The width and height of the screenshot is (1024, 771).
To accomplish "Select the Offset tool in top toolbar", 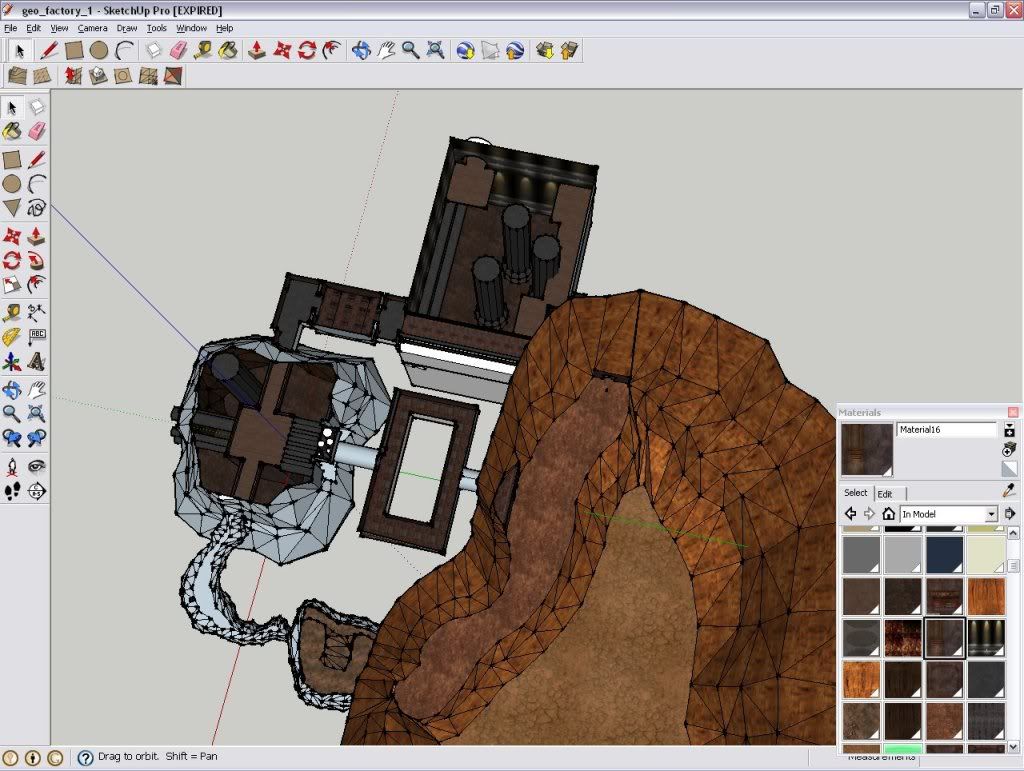I will point(332,50).
